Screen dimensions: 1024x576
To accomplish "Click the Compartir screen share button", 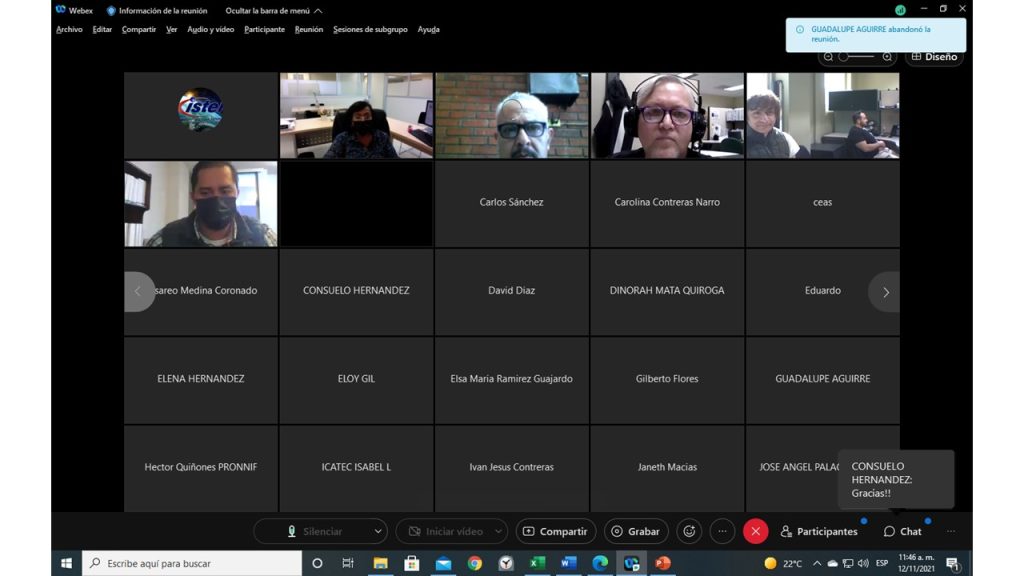I will [x=556, y=532].
